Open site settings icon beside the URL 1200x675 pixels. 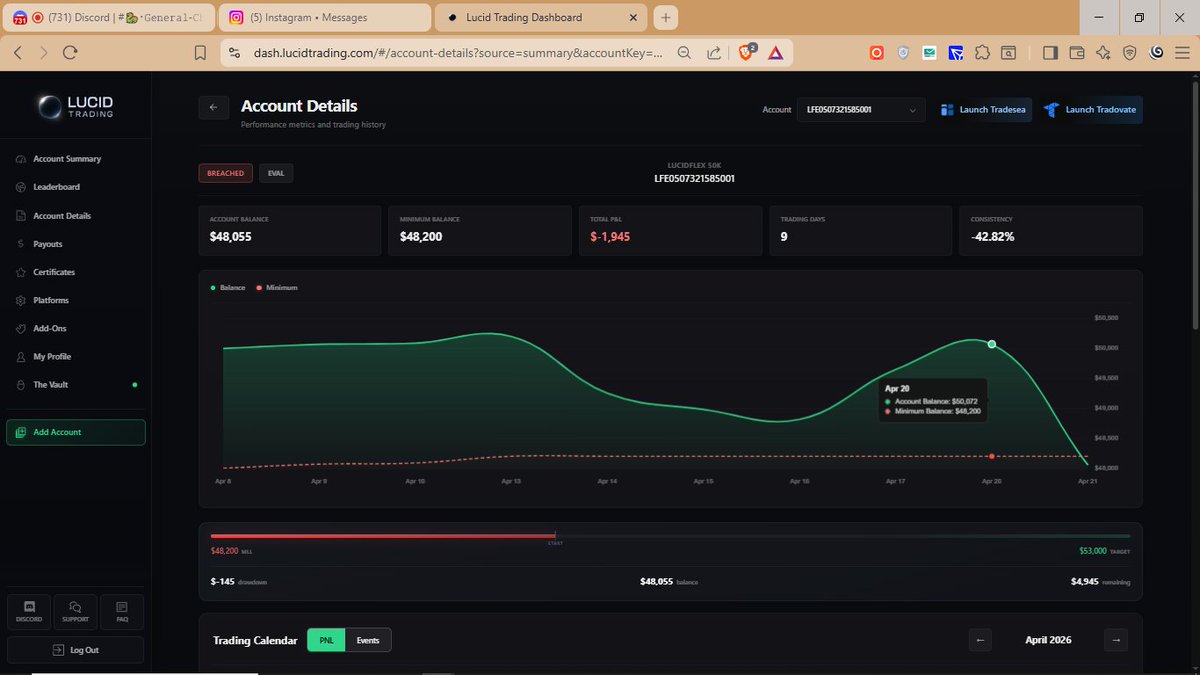pos(234,53)
